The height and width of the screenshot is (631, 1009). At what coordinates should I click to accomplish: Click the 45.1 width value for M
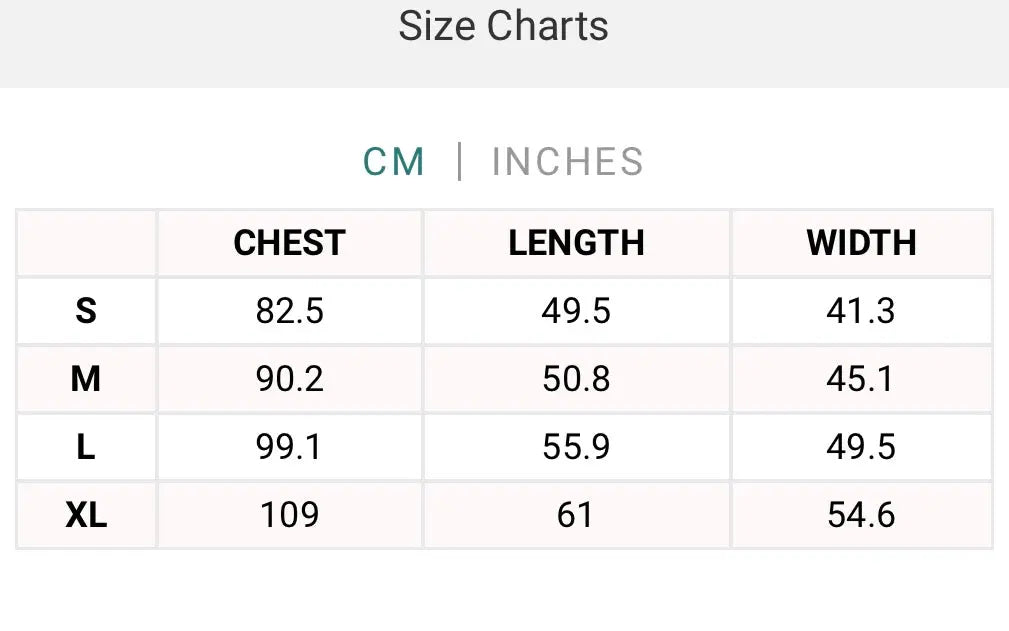[x=861, y=379]
